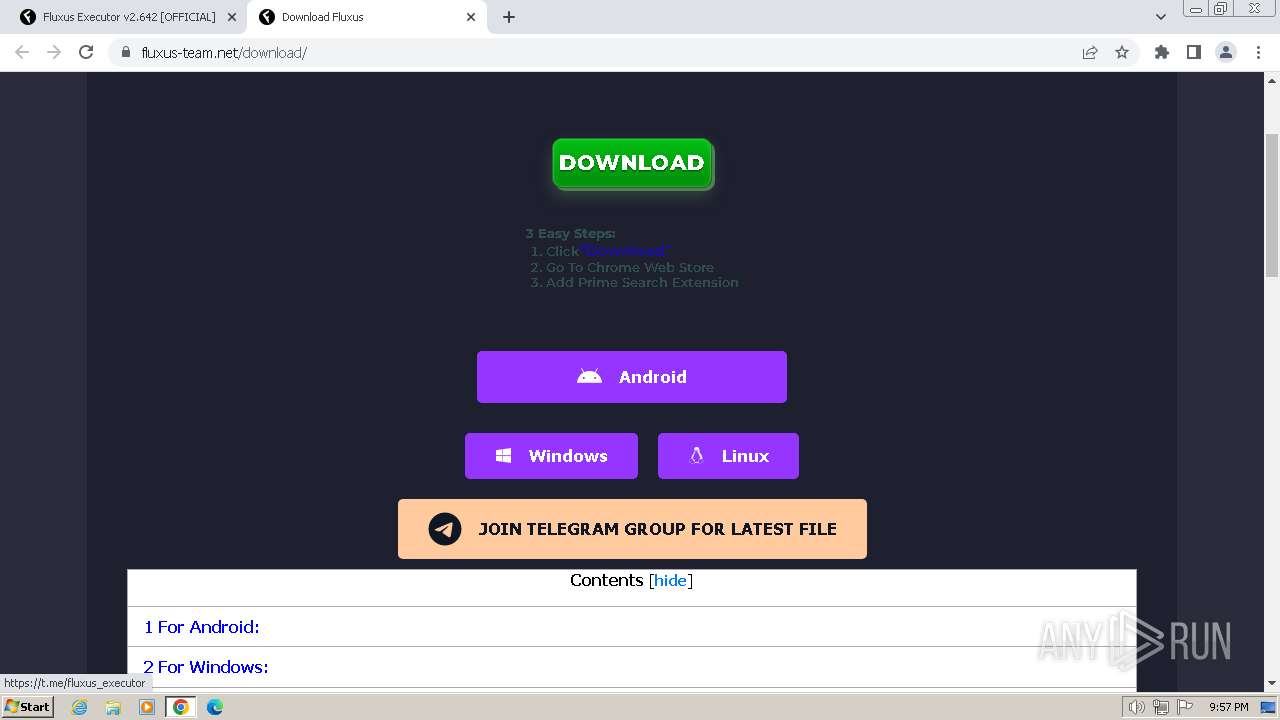This screenshot has width=1280, height=720.
Task: Open volume control in system tray
Action: point(1137,707)
